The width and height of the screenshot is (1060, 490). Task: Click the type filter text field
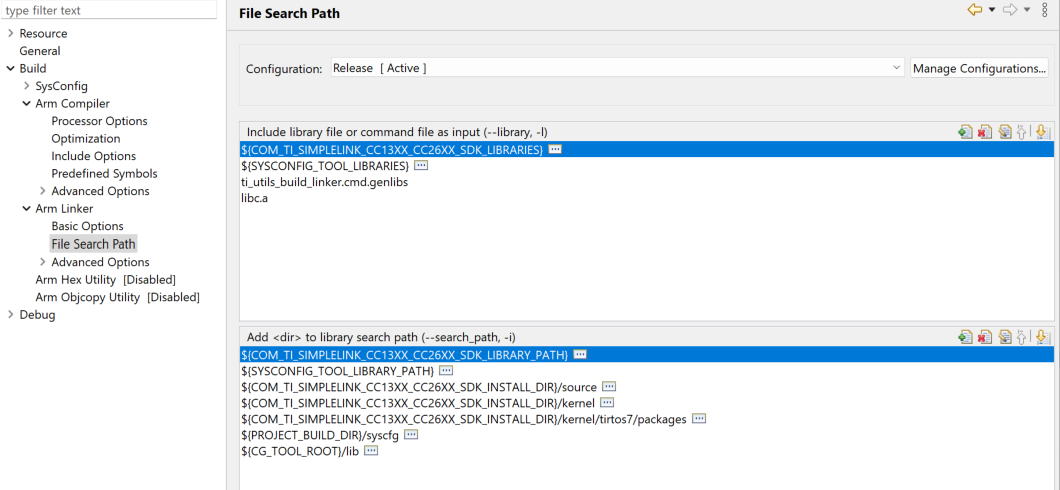pyautogui.click(x=109, y=10)
